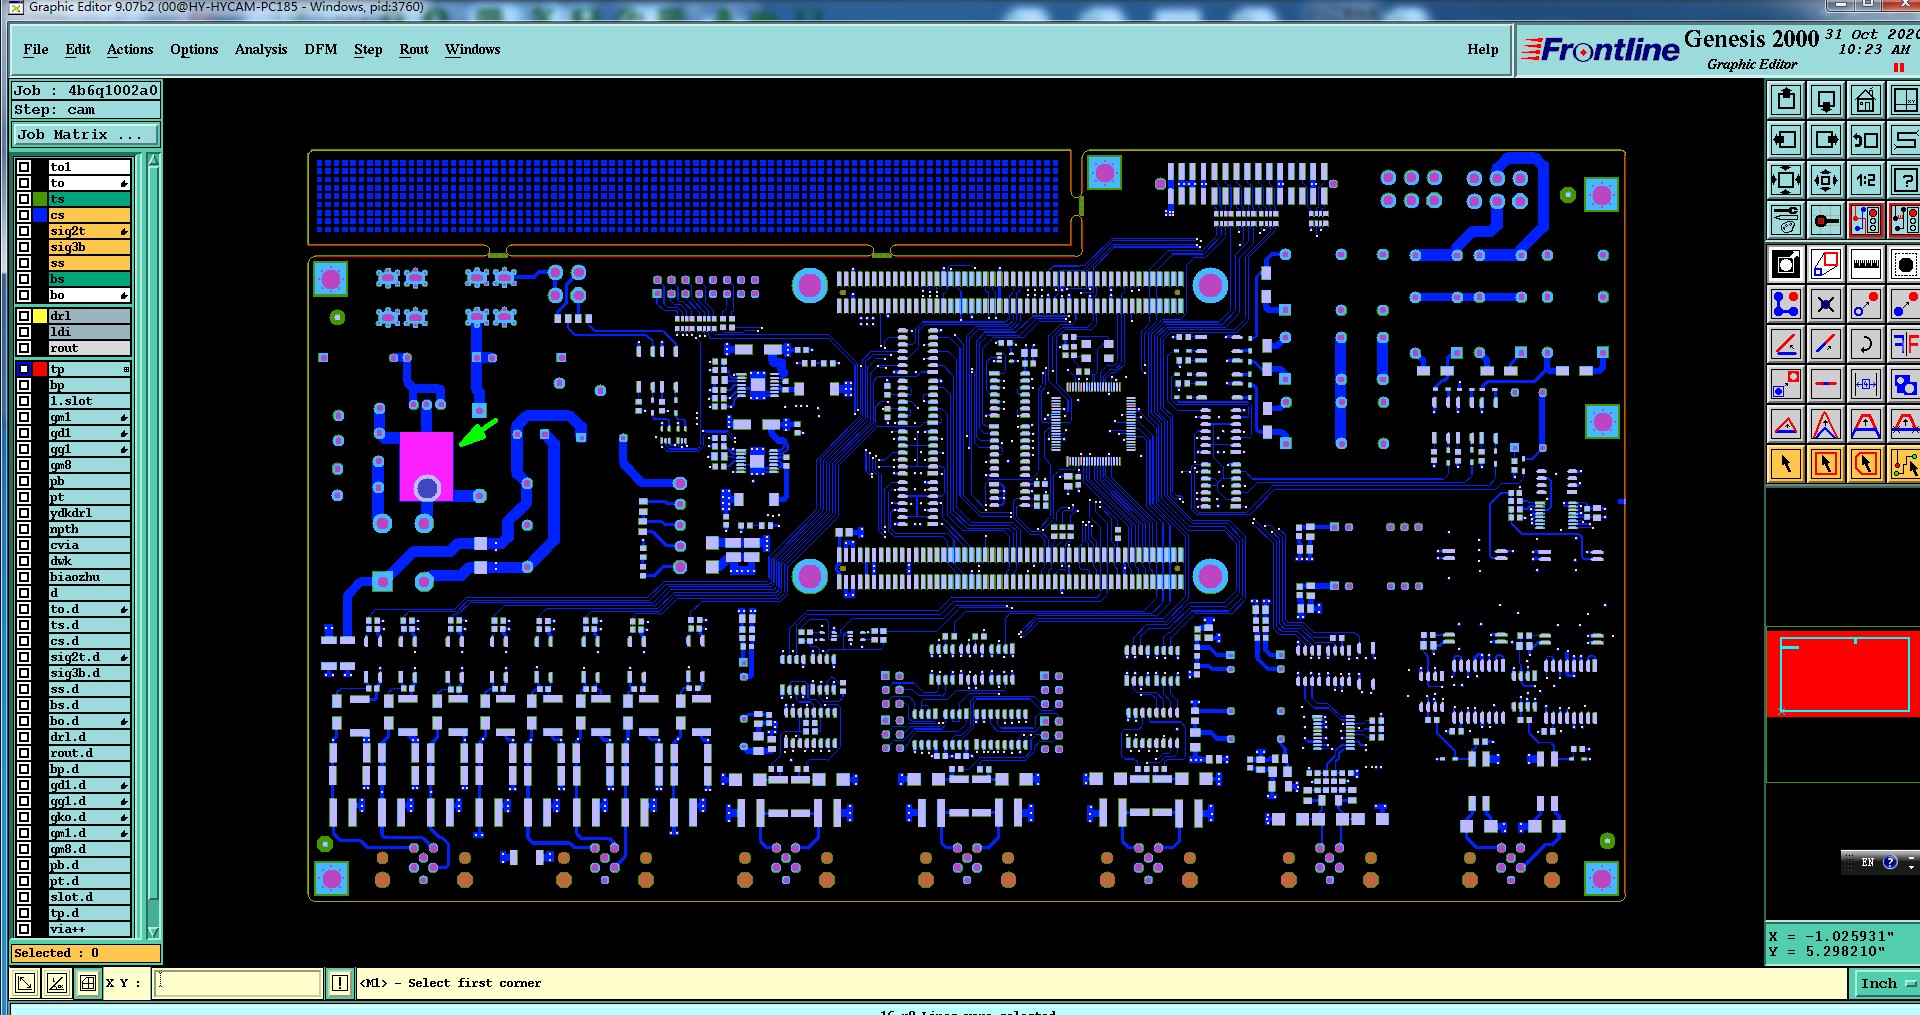Click the connected blue nodes tool
Image resolution: width=1920 pixels, height=1015 pixels.
tap(1786, 304)
